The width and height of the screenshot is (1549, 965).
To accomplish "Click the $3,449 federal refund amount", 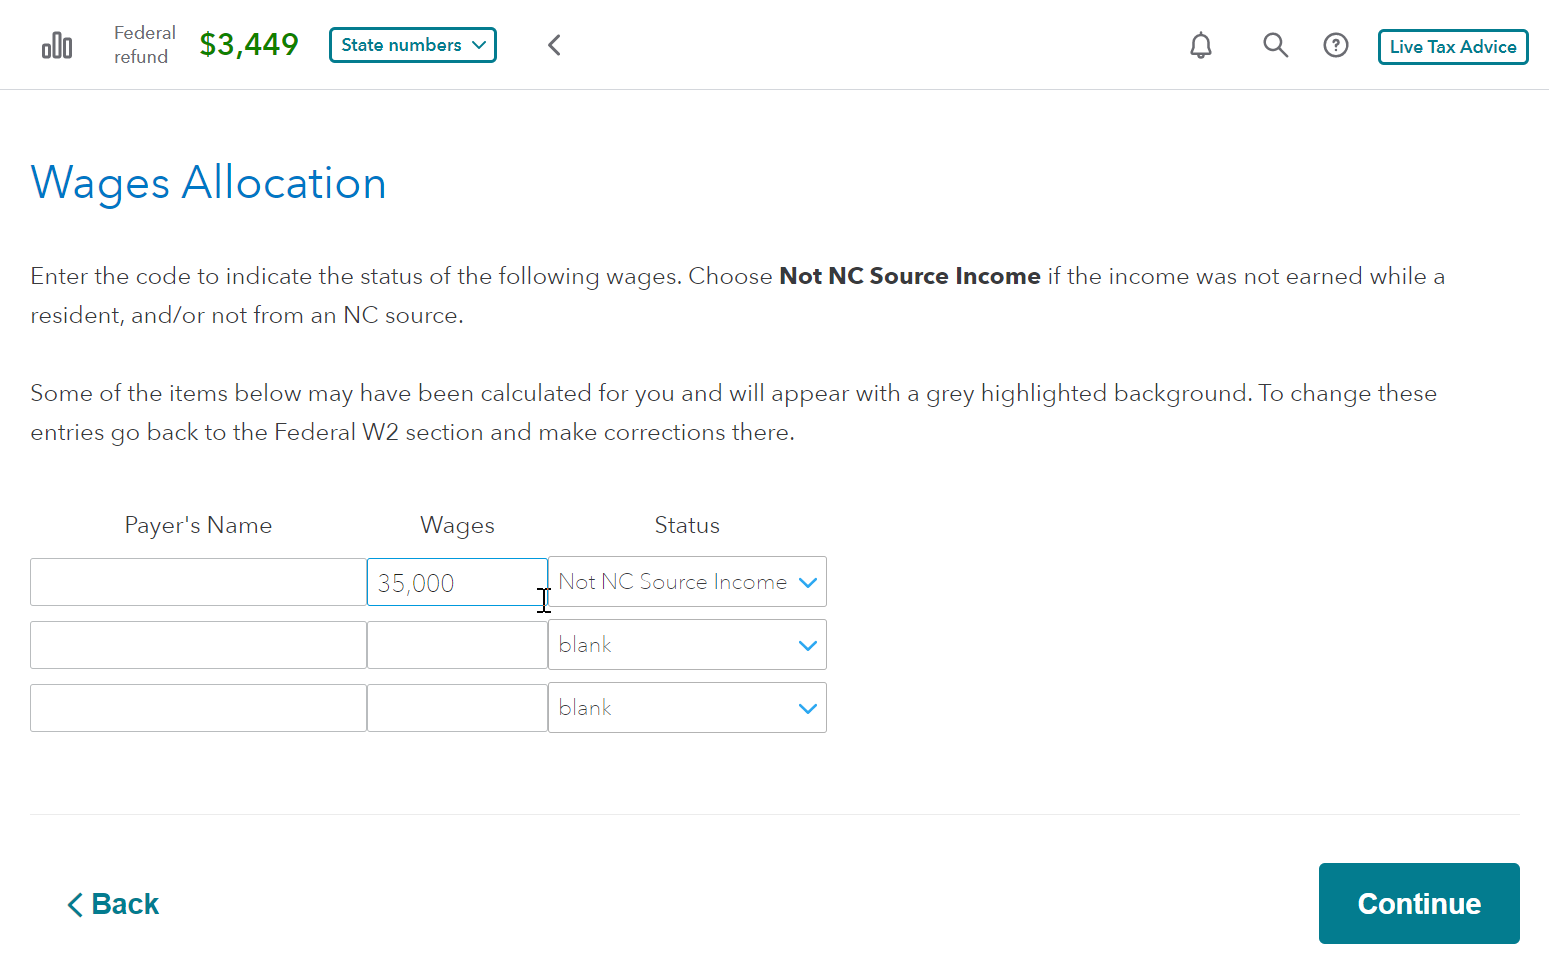I will (x=249, y=45).
